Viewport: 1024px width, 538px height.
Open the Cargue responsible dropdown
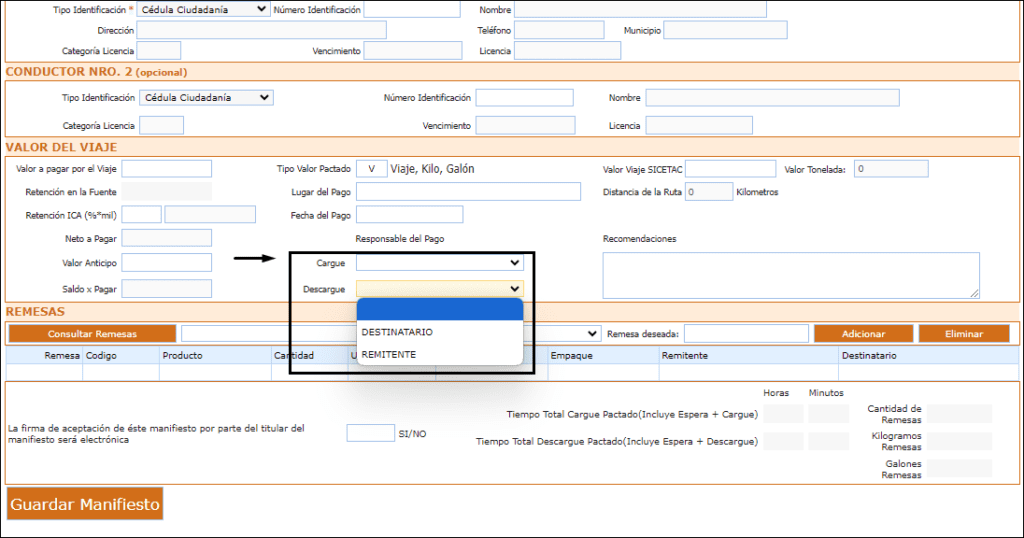(439, 263)
